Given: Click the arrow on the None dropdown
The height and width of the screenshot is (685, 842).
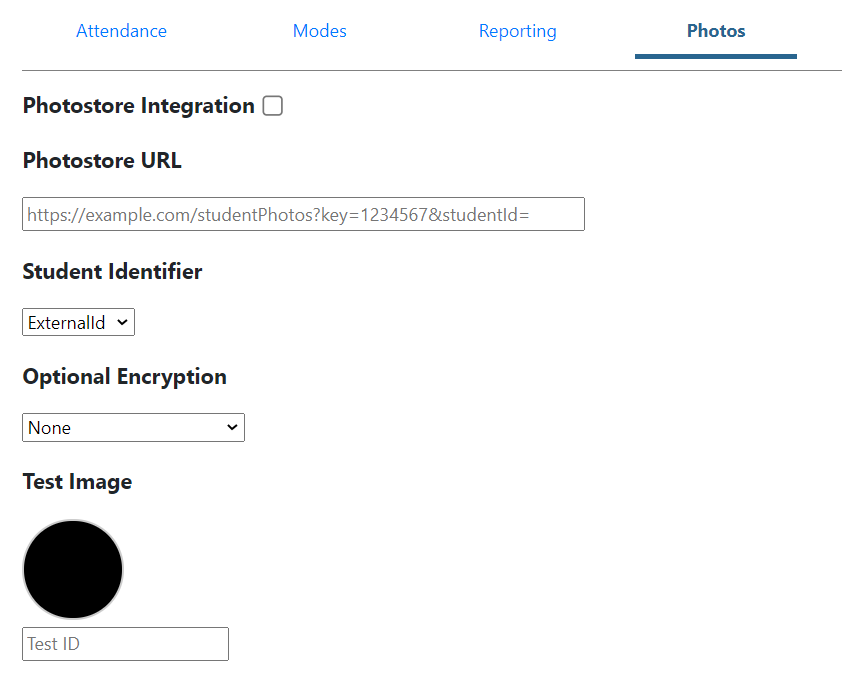Looking at the screenshot, I should click(232, 428).
